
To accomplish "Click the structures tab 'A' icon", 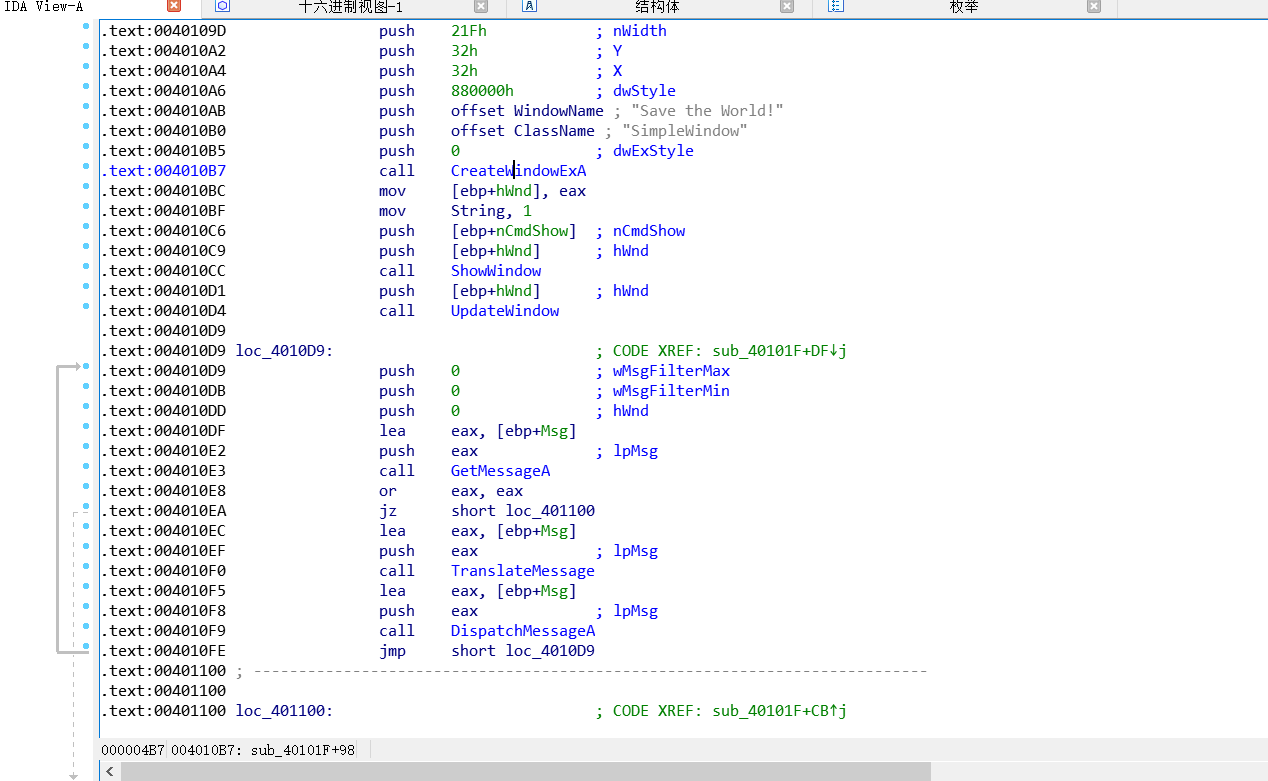I will (530, 6).
